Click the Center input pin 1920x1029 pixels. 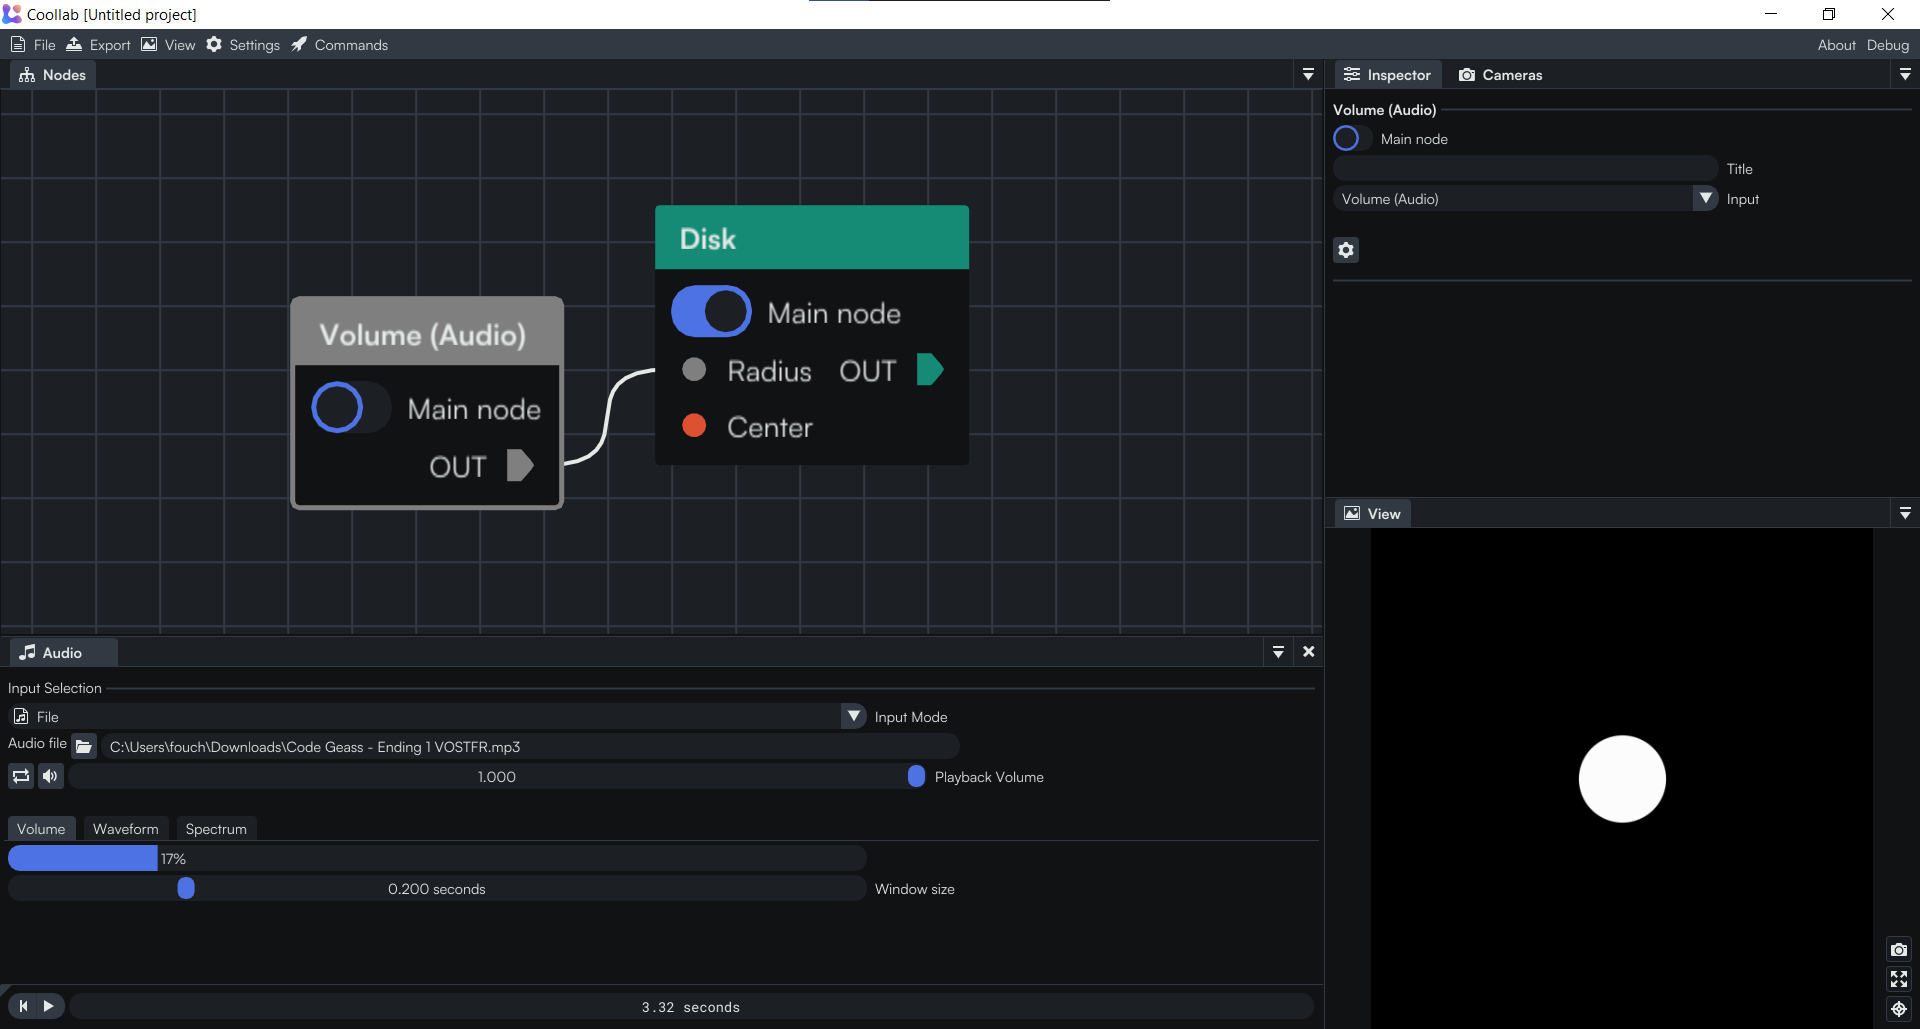(x=694, y=426)
